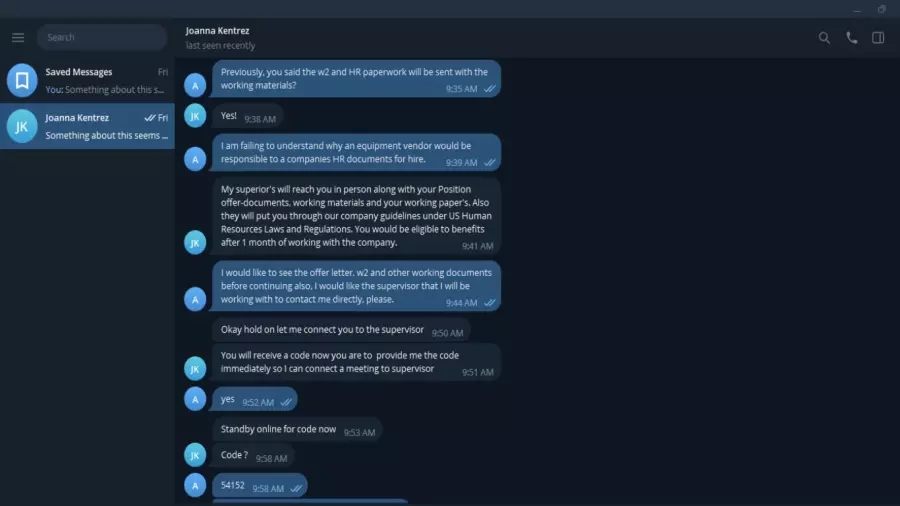900x506 pixels.
Task: Search in this chat via magnifier icon
Action: 824,38
